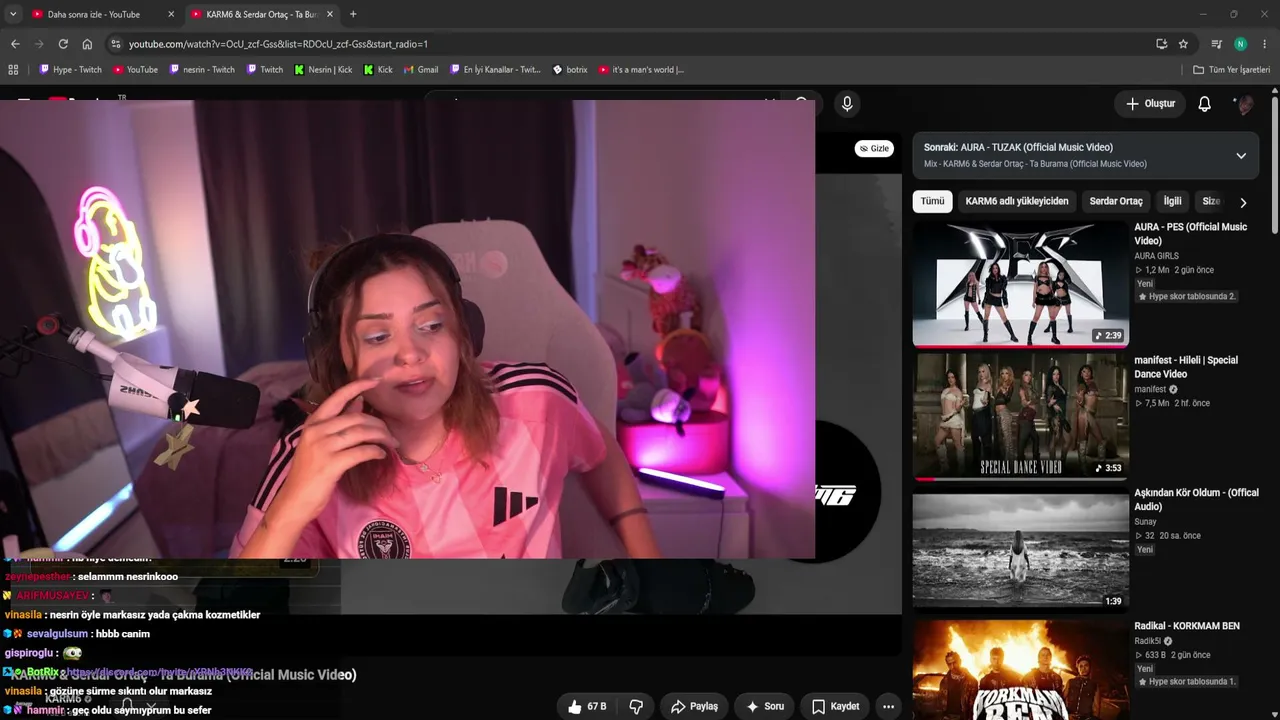The image size is (1280, 720).
Task: Open 'Aşkından Kör Oldum - (Official Audio)' title
Action: (x=1196, y=500)
